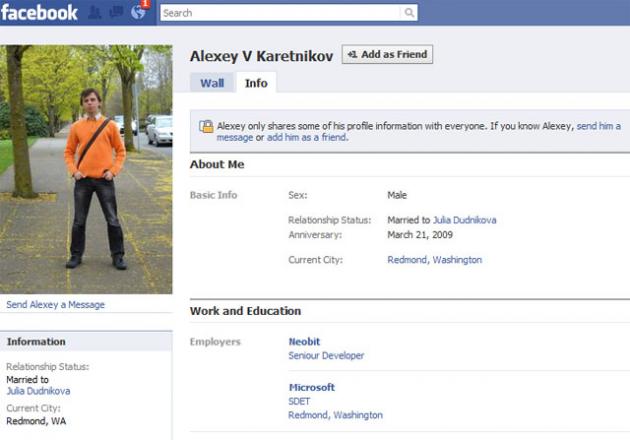630x440 pixels.
Task: Click the lock privacy icon
Action: 207,126
